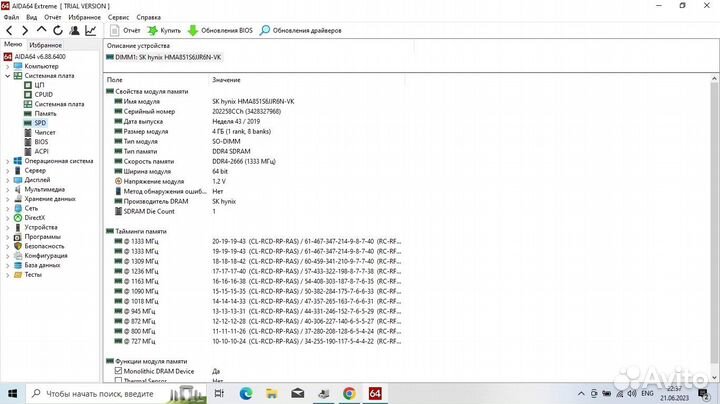Open File Explorer from the taskbar

[272, 393]
